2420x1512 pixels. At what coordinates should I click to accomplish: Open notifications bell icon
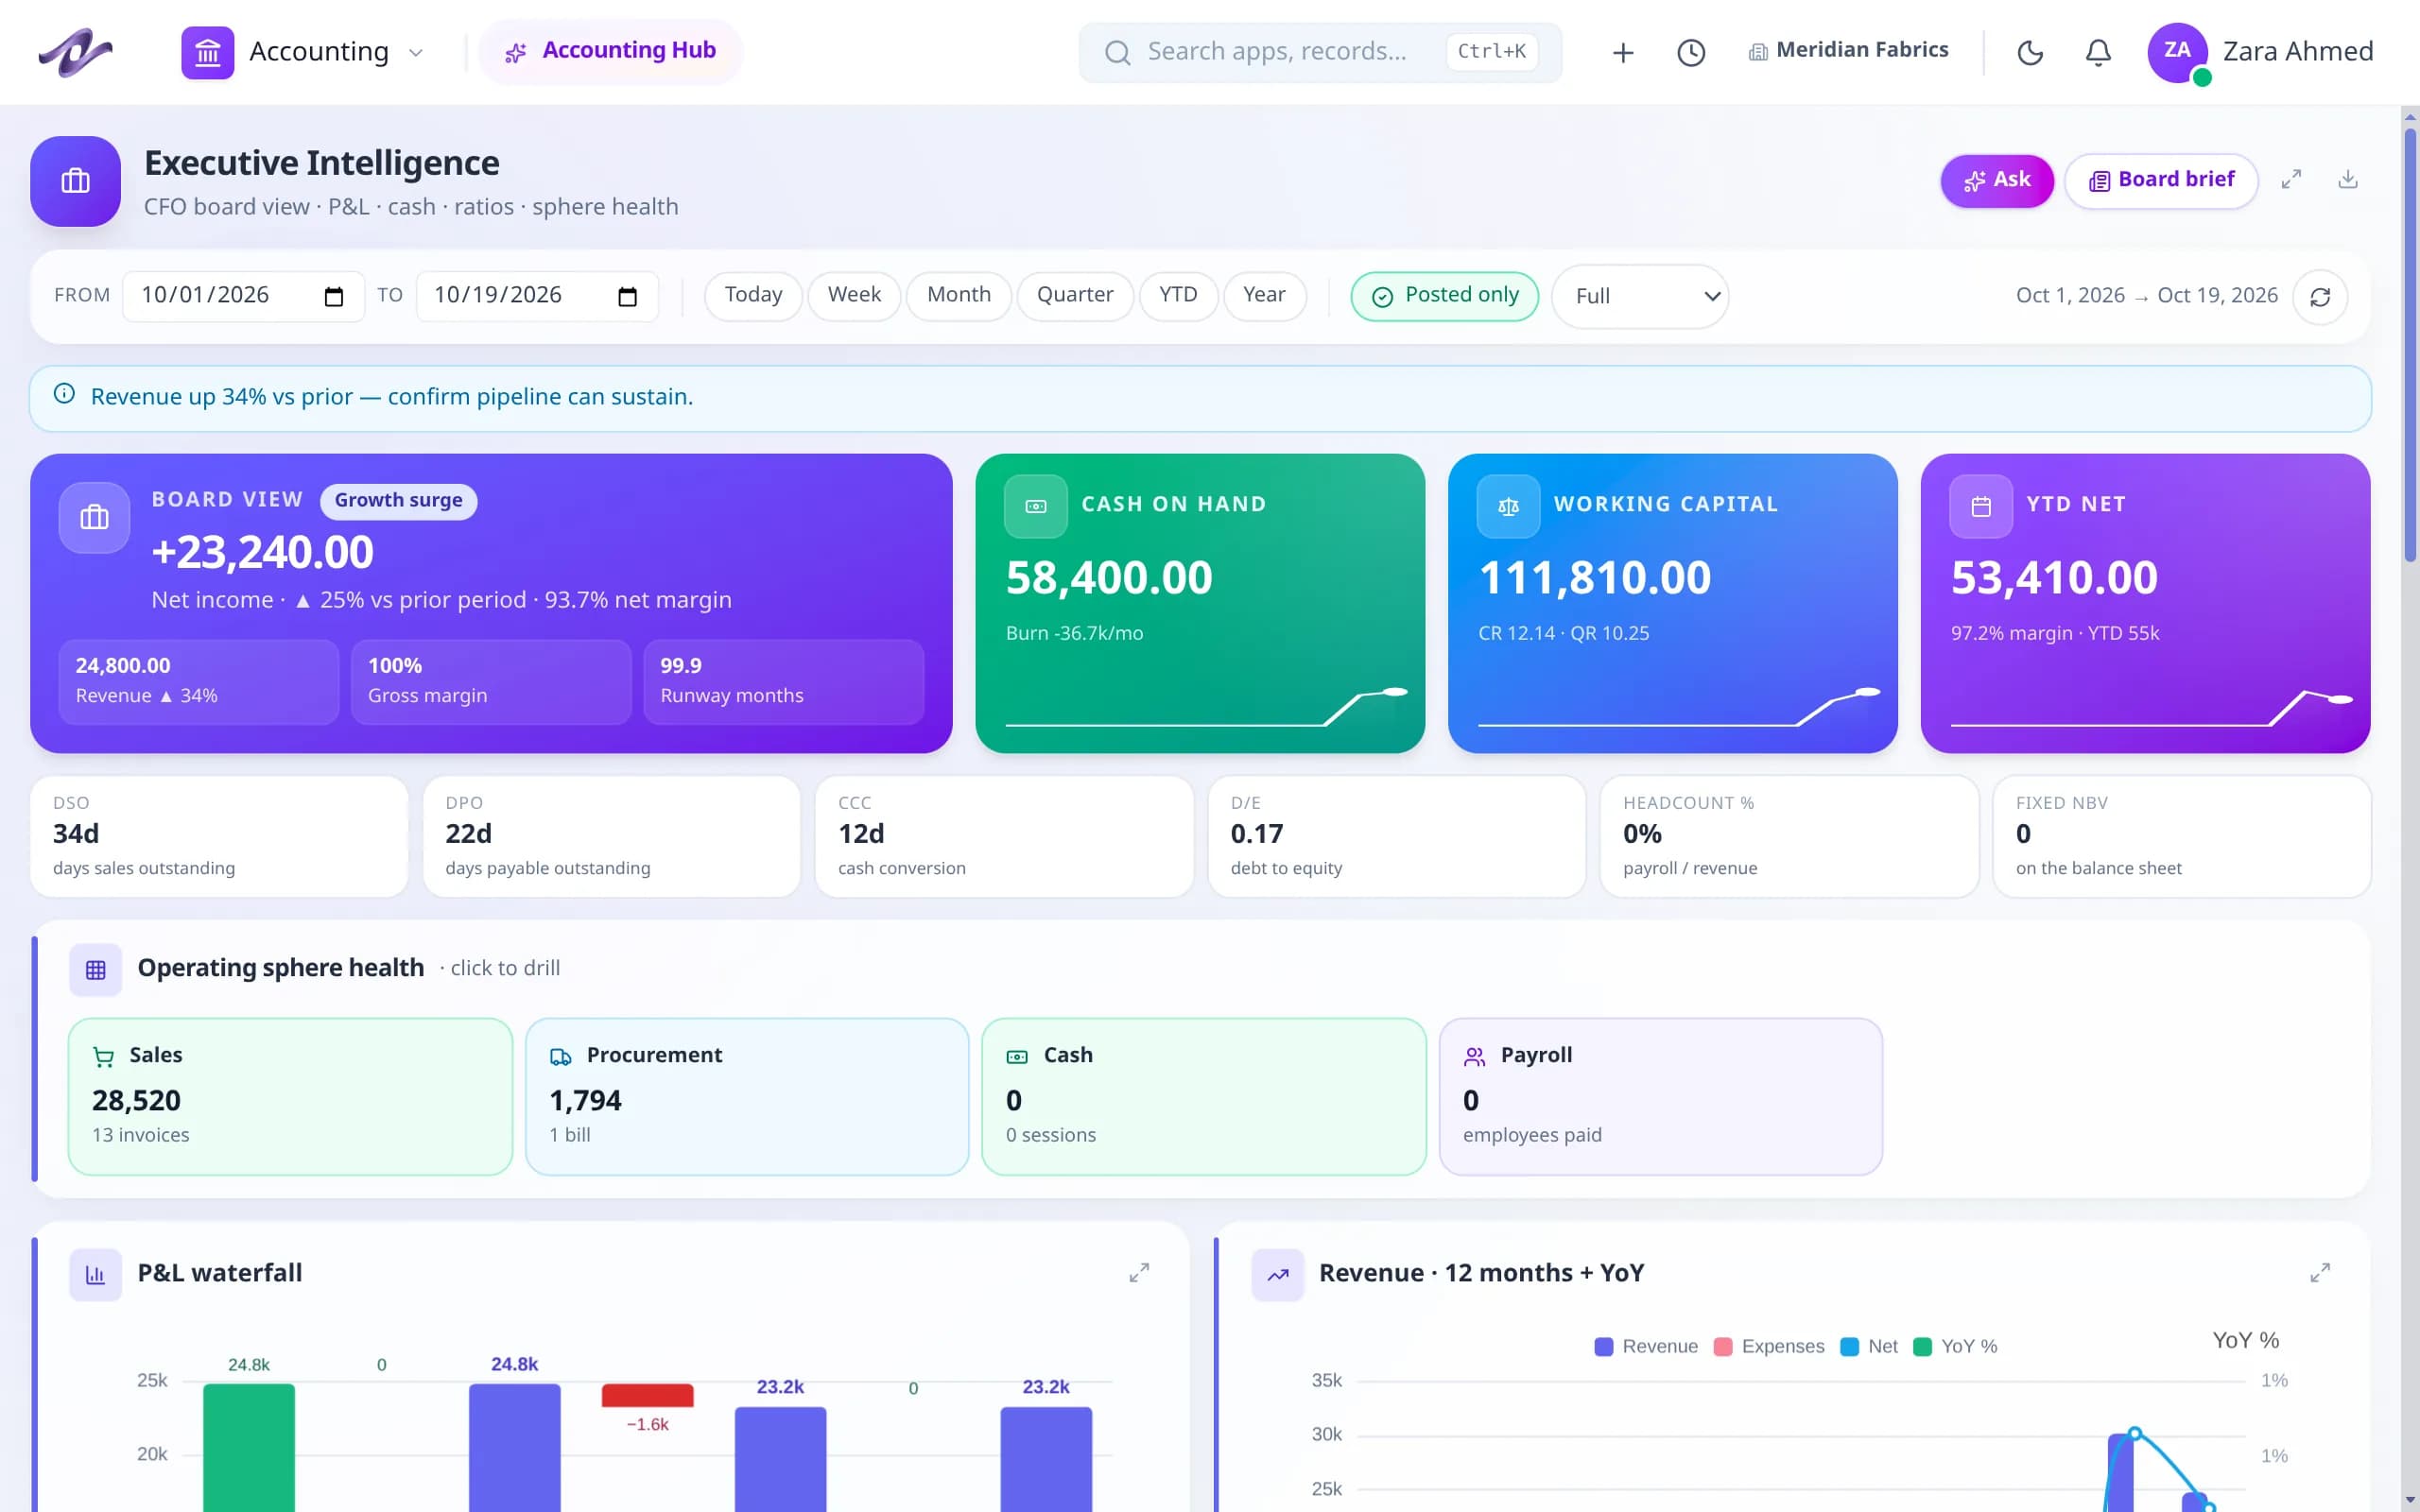(x=2098, y=52)
